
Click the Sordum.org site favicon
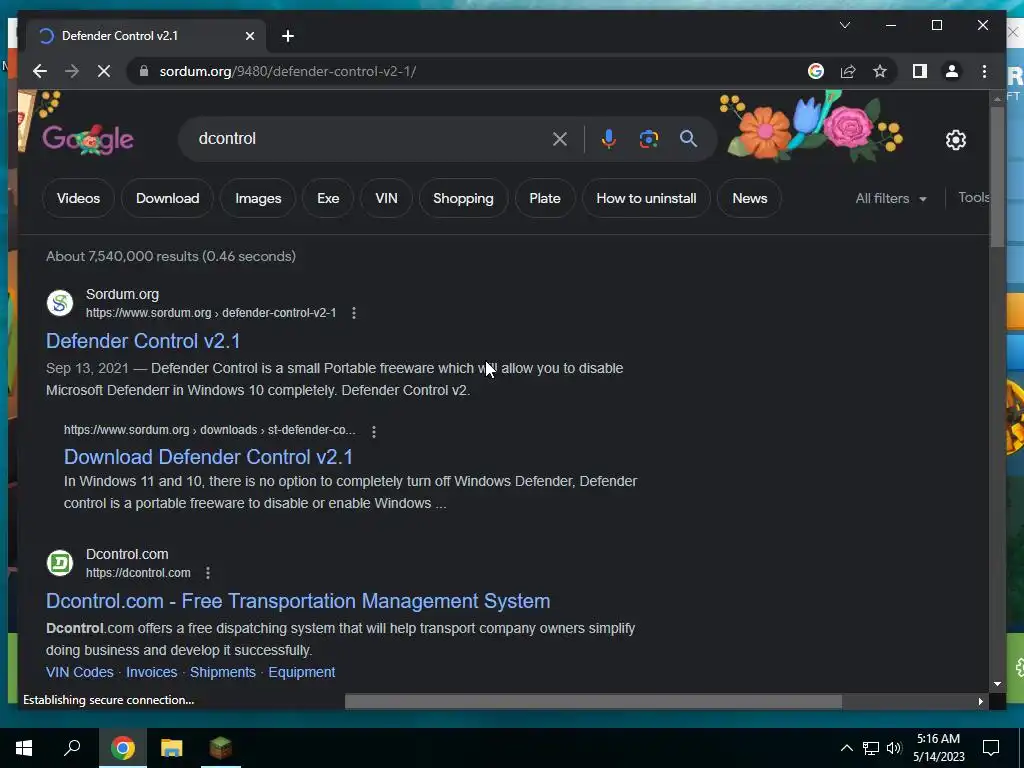[x=59, y=303]
